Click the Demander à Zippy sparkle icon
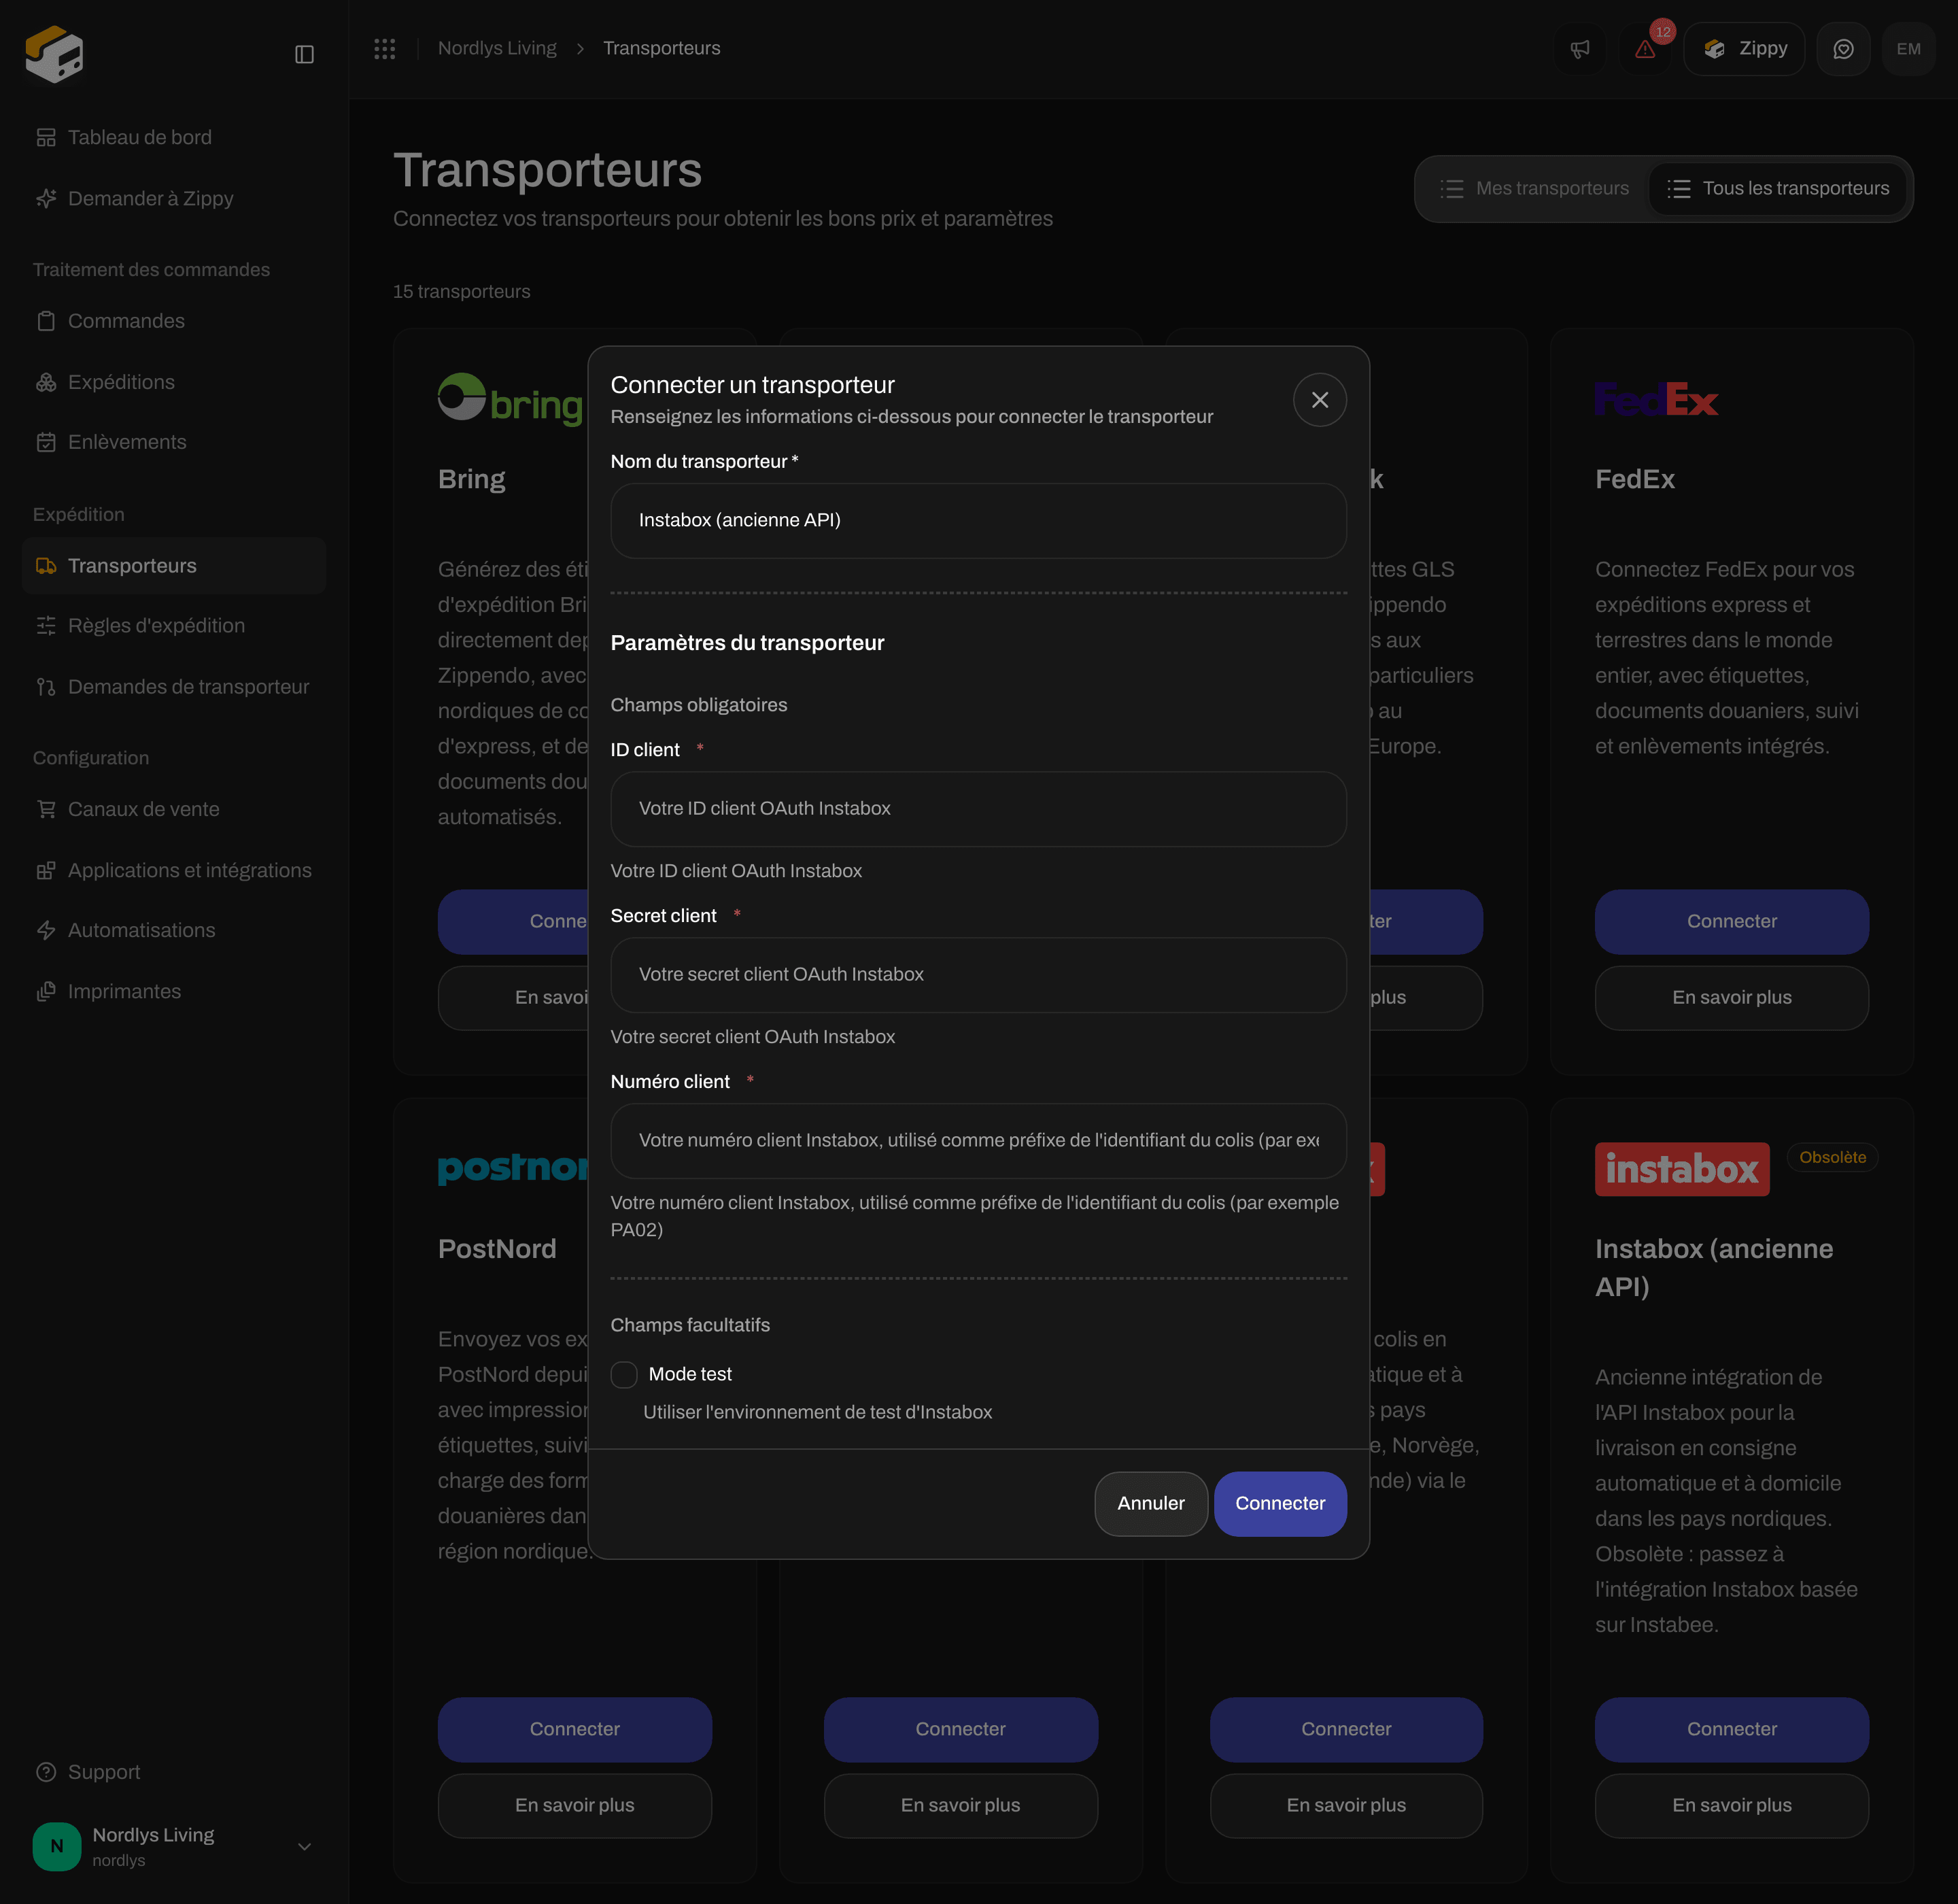 (46, 198)
